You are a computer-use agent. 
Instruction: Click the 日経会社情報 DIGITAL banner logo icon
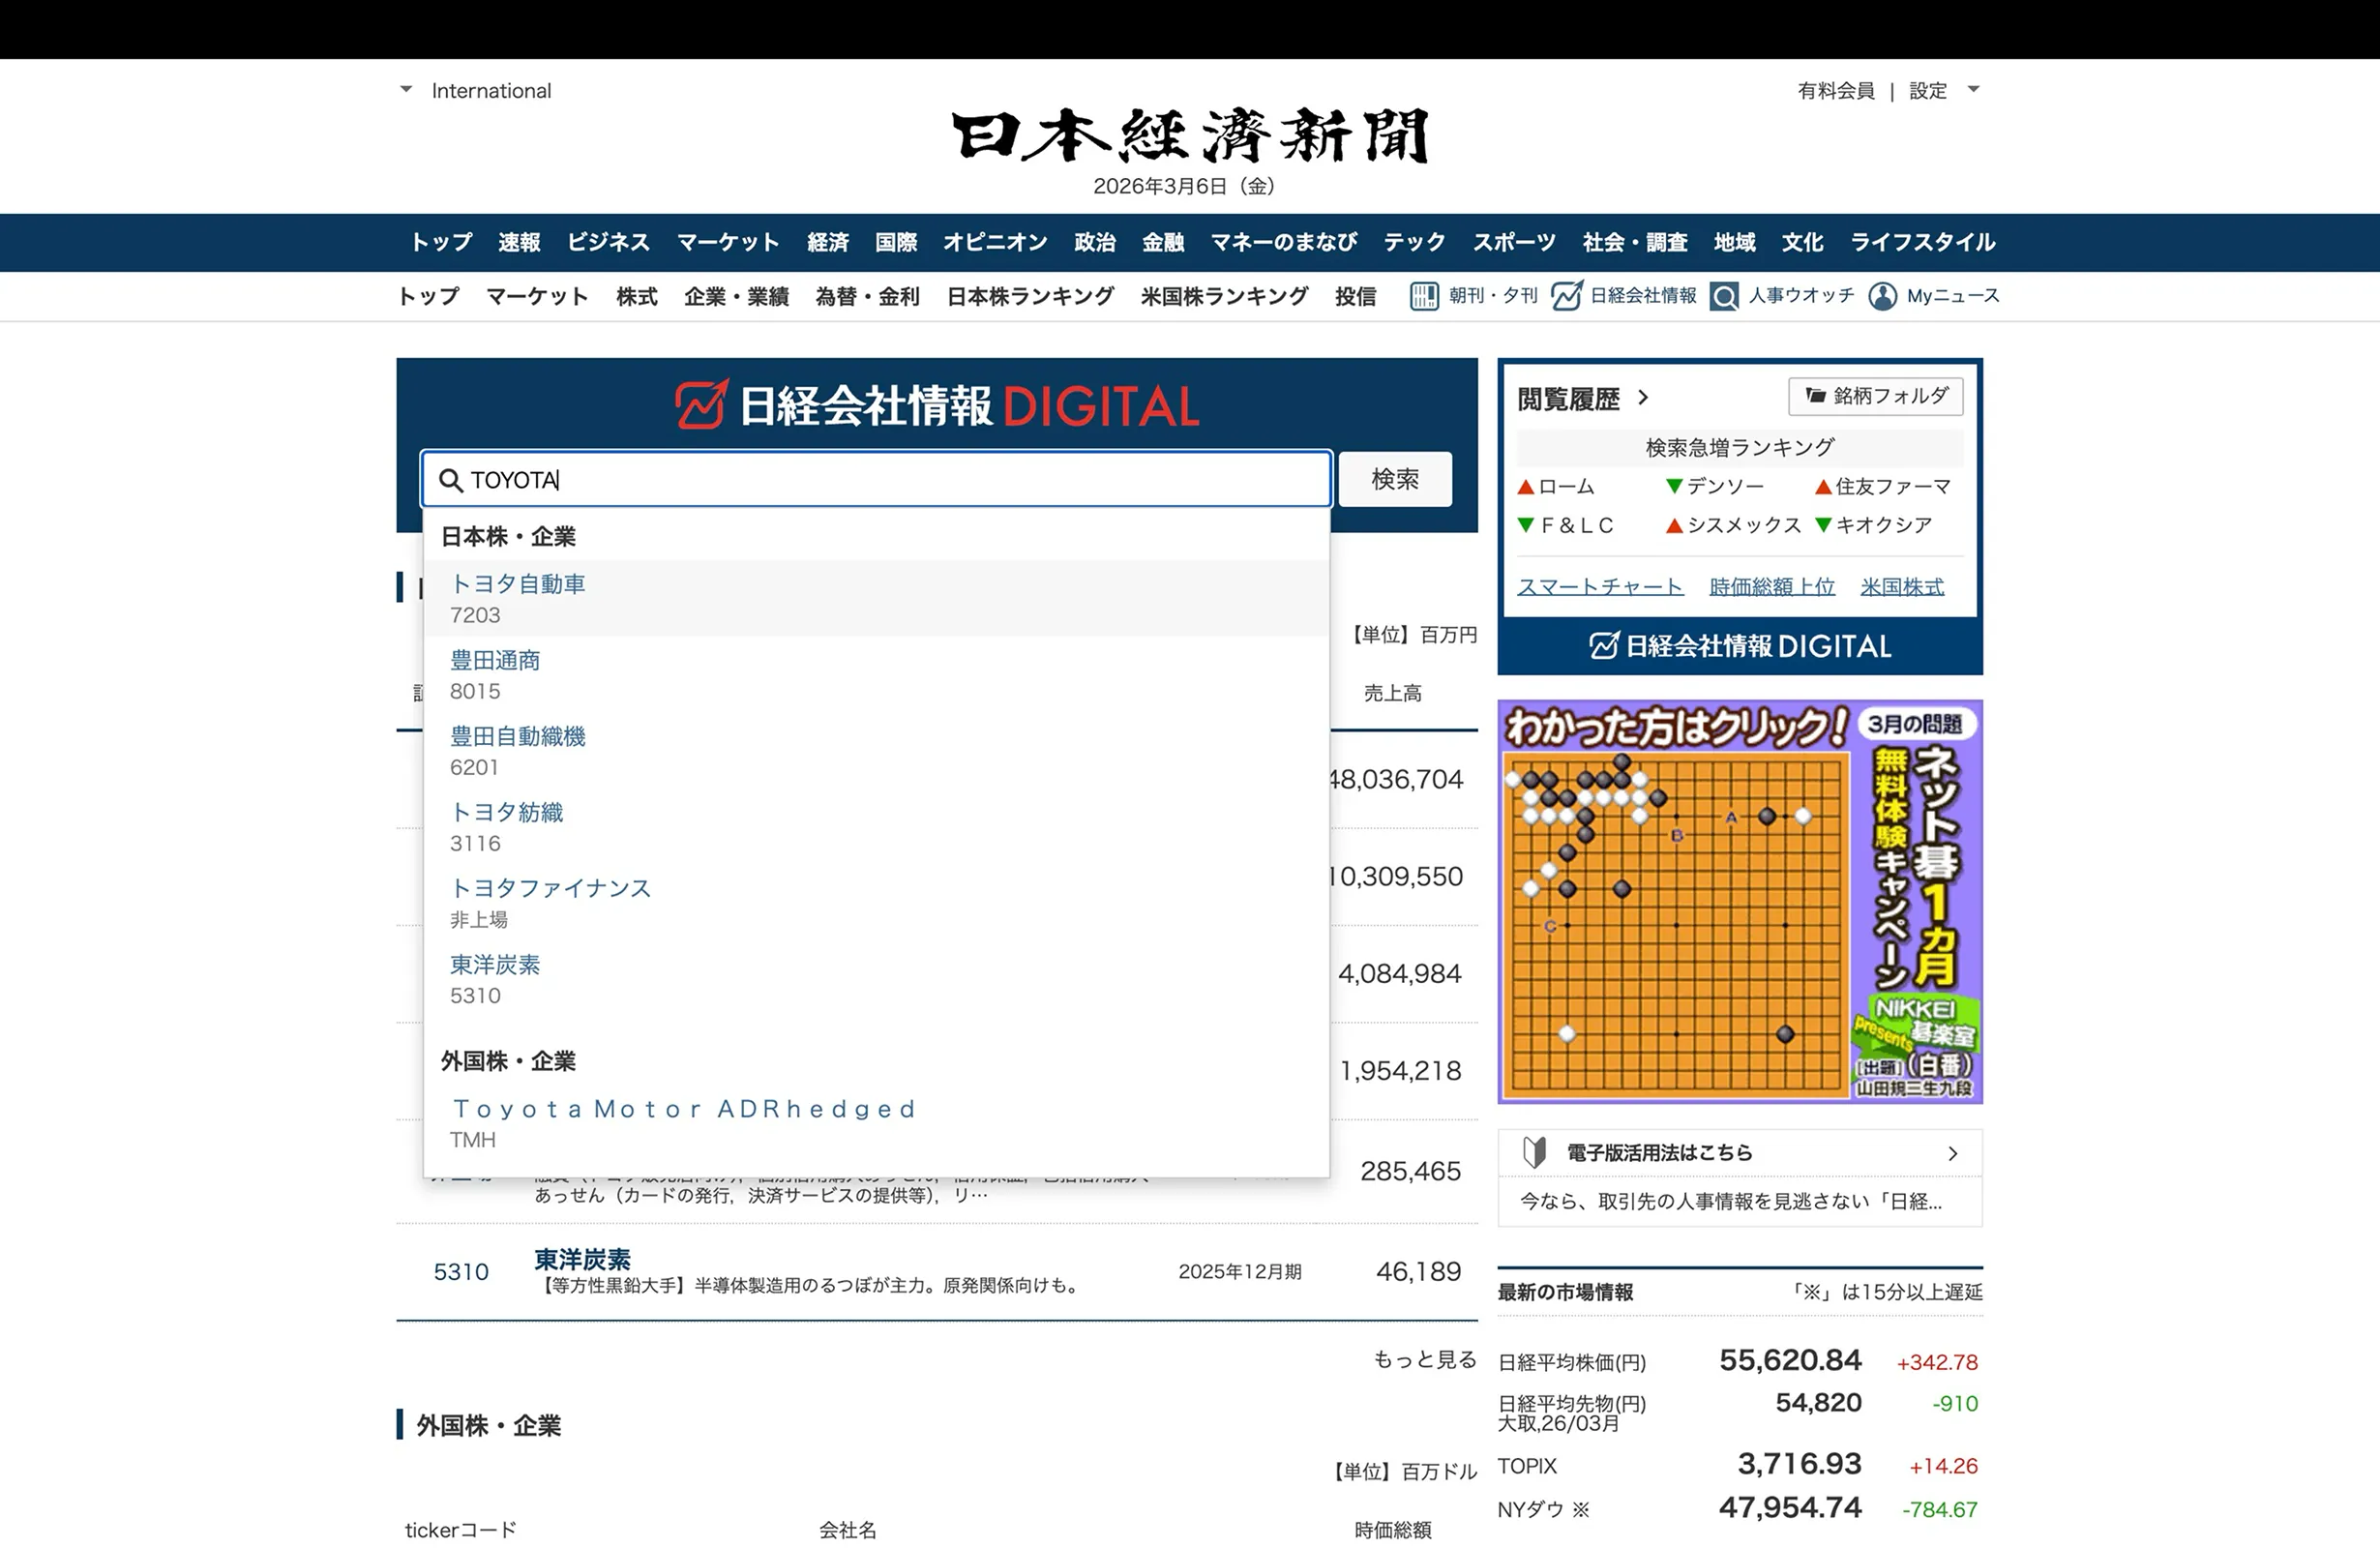[702, 405]
